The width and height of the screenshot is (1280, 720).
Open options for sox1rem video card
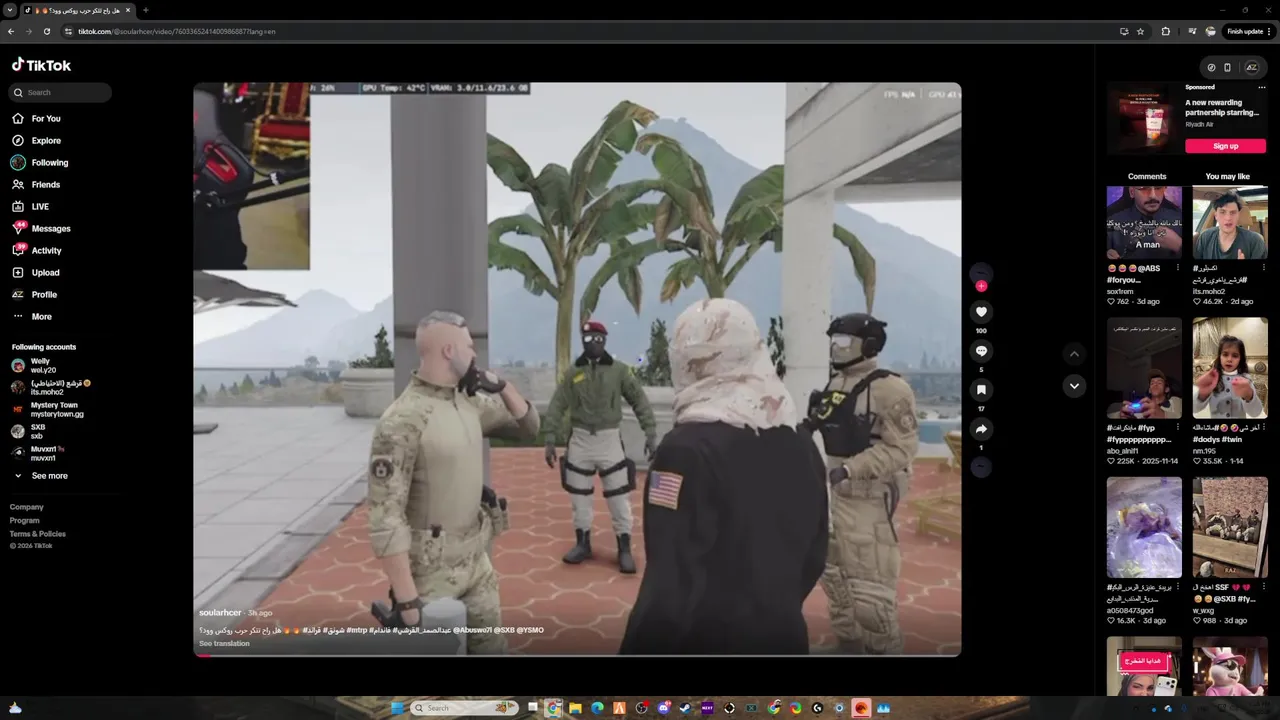click(x=1177, y=268)
